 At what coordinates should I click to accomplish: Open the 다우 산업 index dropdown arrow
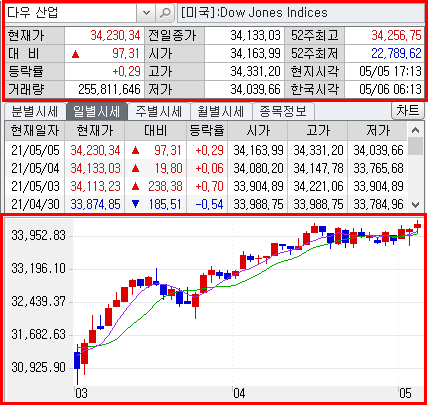pyautogui.click(x=146, y=13)
